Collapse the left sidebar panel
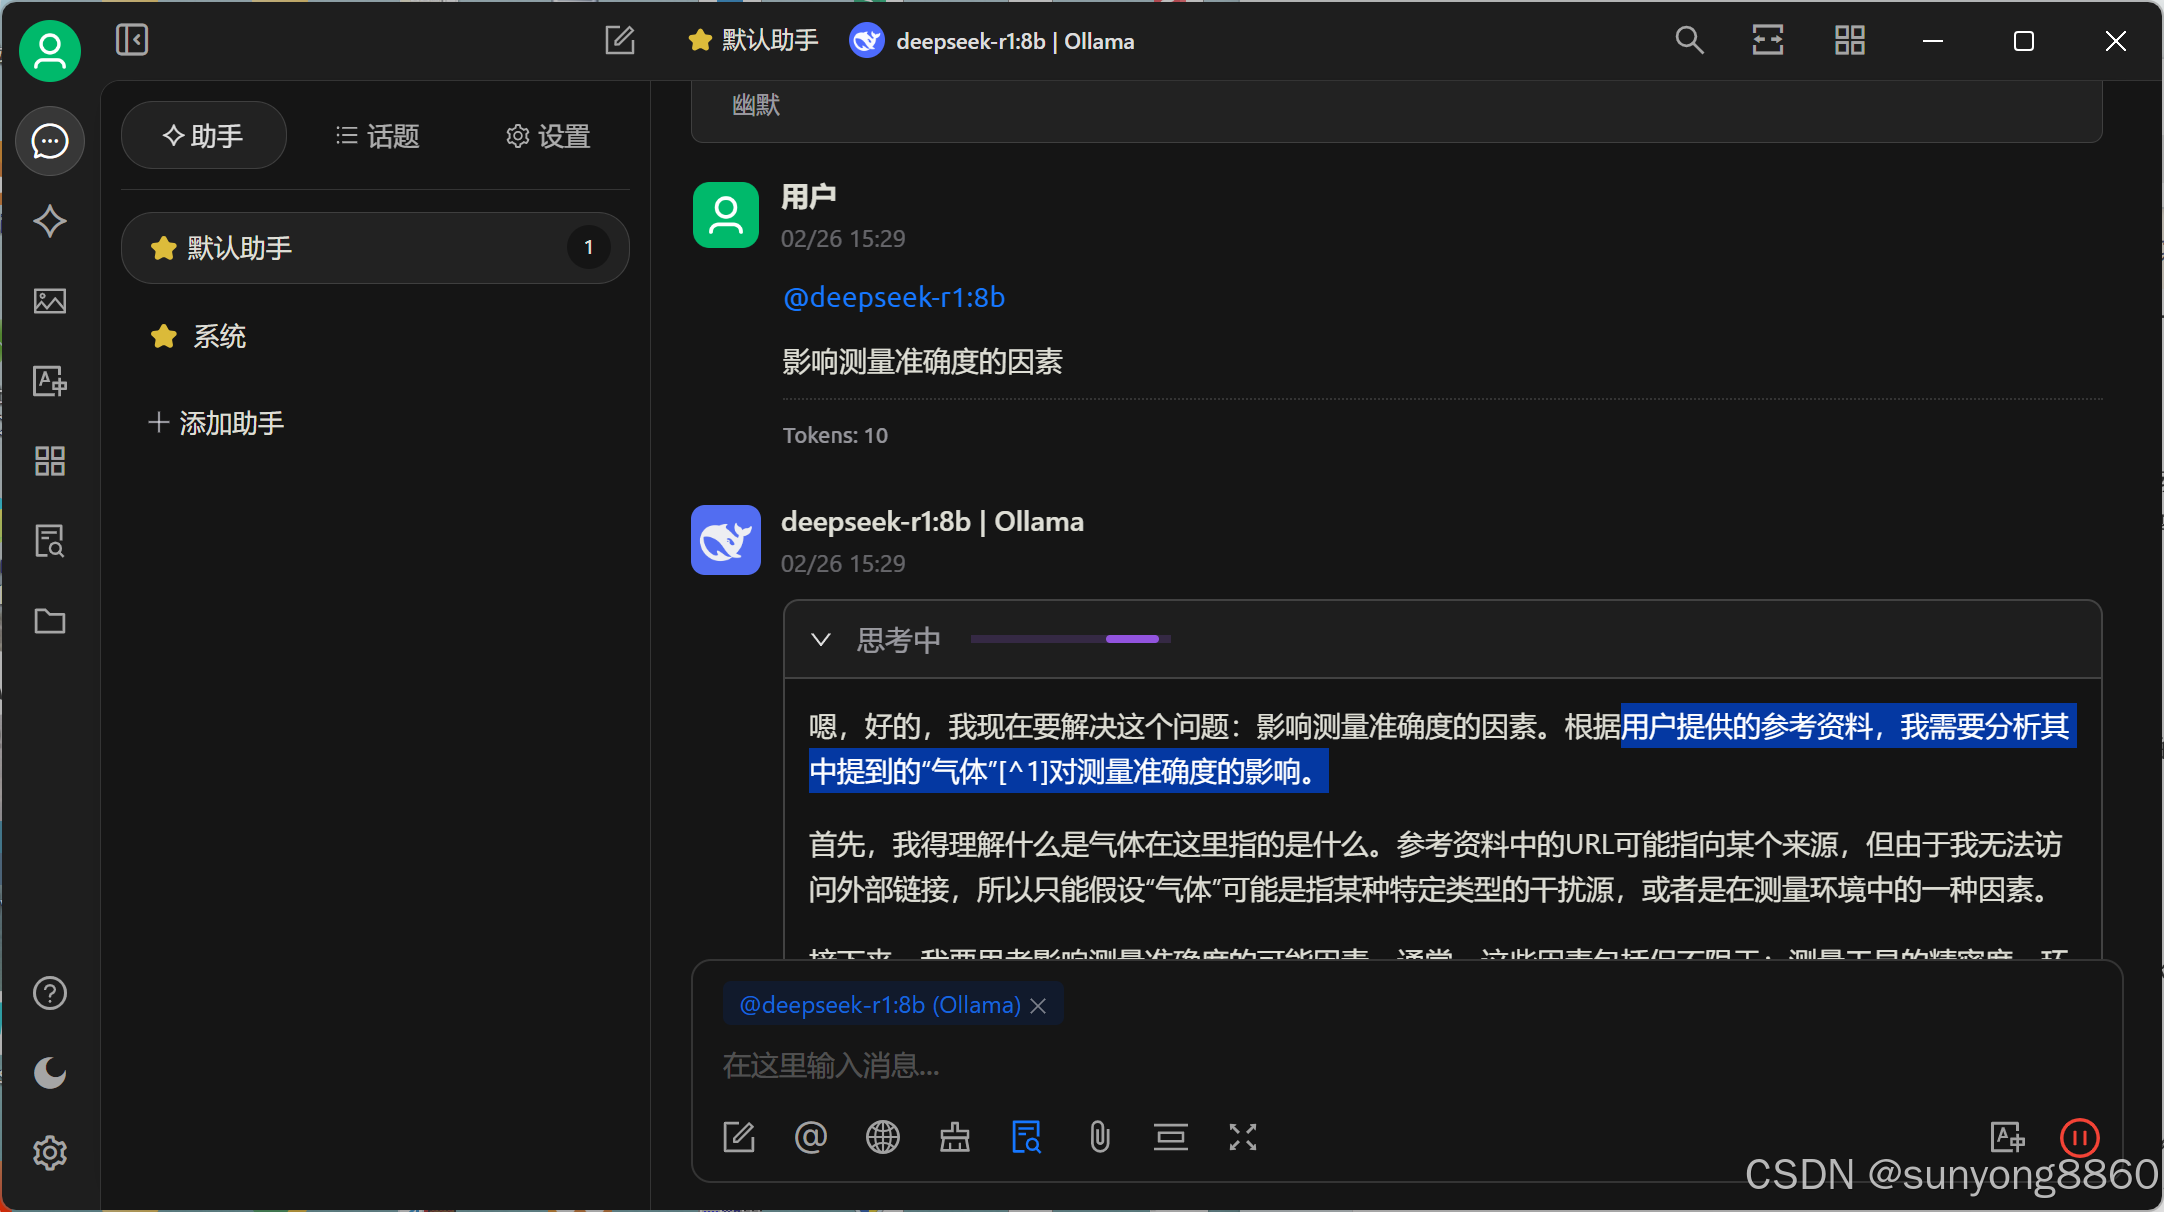The height and width of the screenshot is (1212, 2164). [x=132, y=40]
